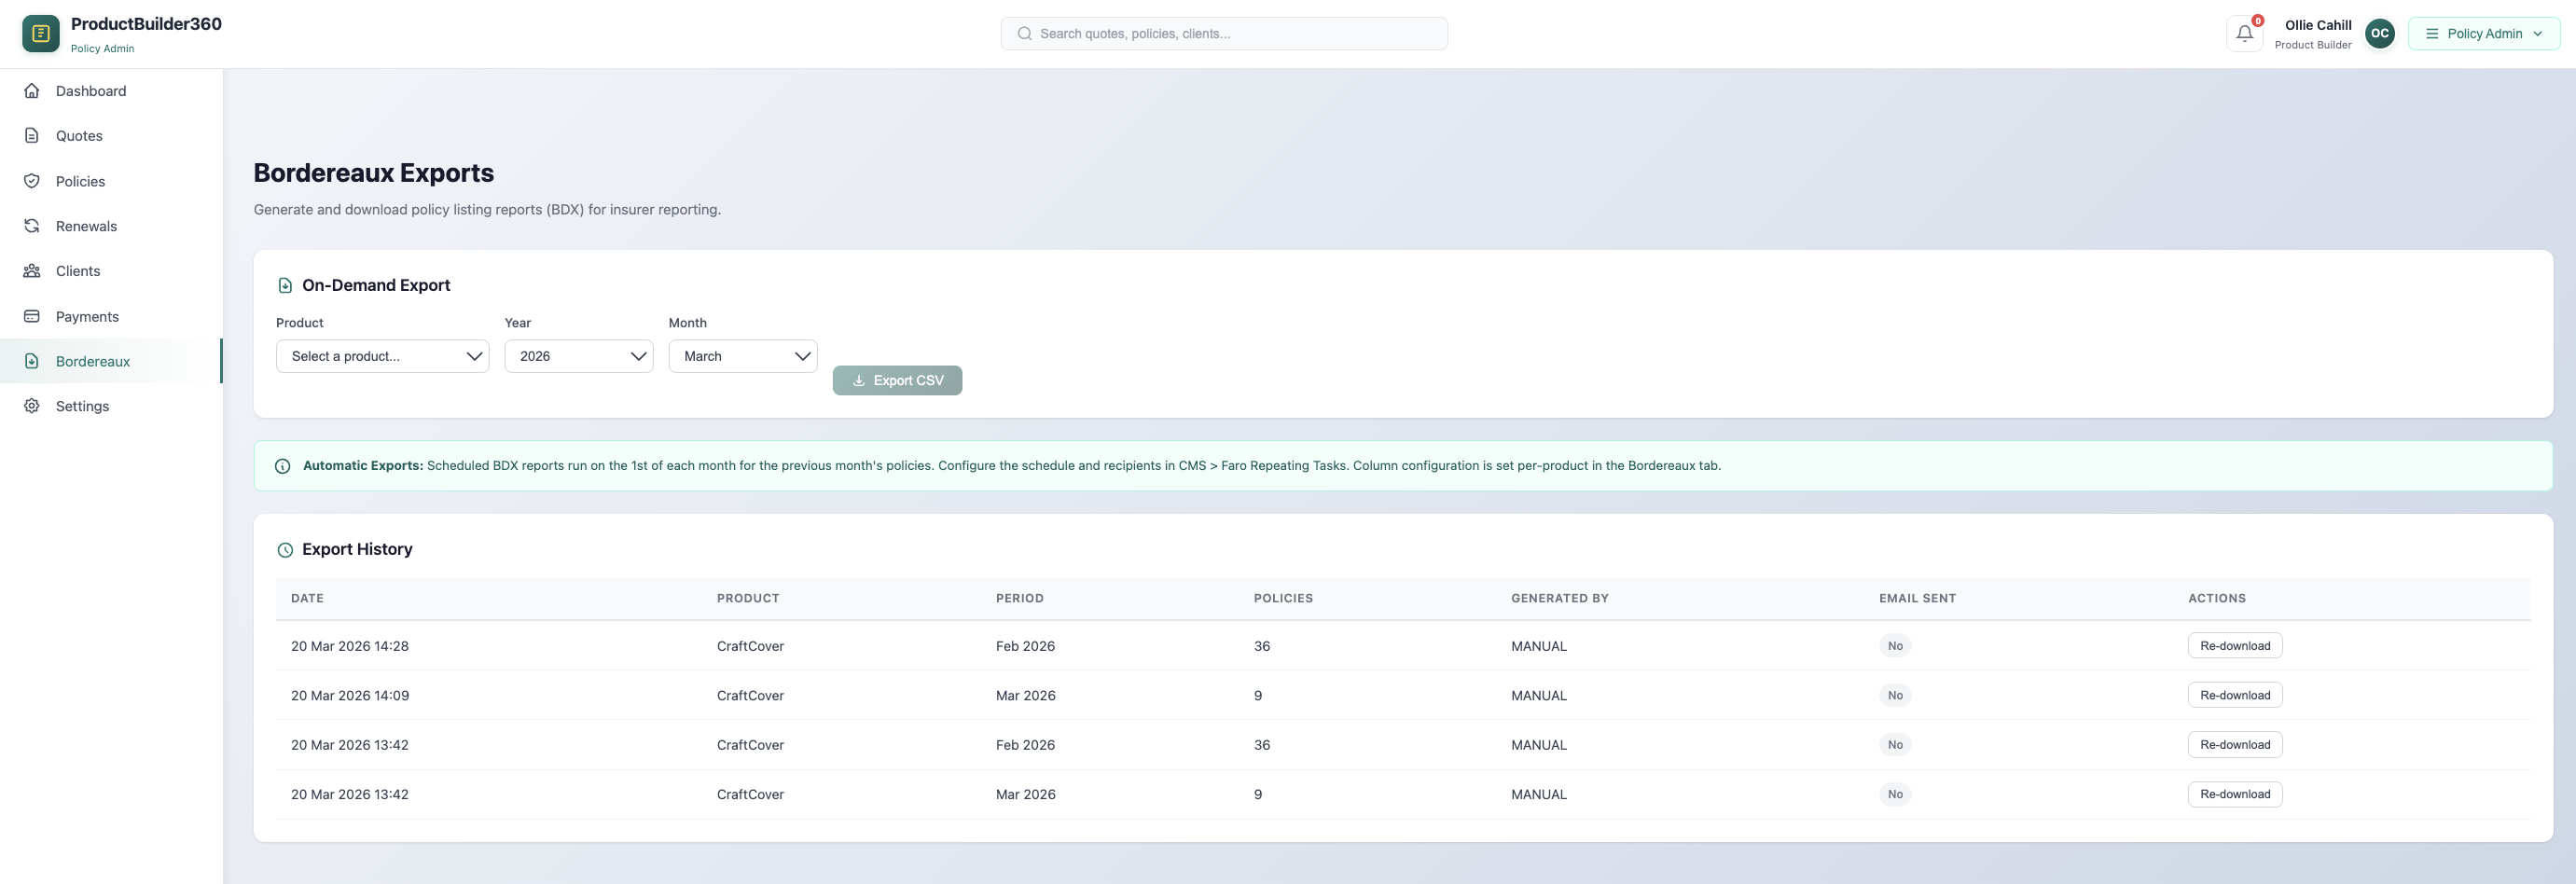Click the Quotes document icon
2576x884 pixels.
32,136
